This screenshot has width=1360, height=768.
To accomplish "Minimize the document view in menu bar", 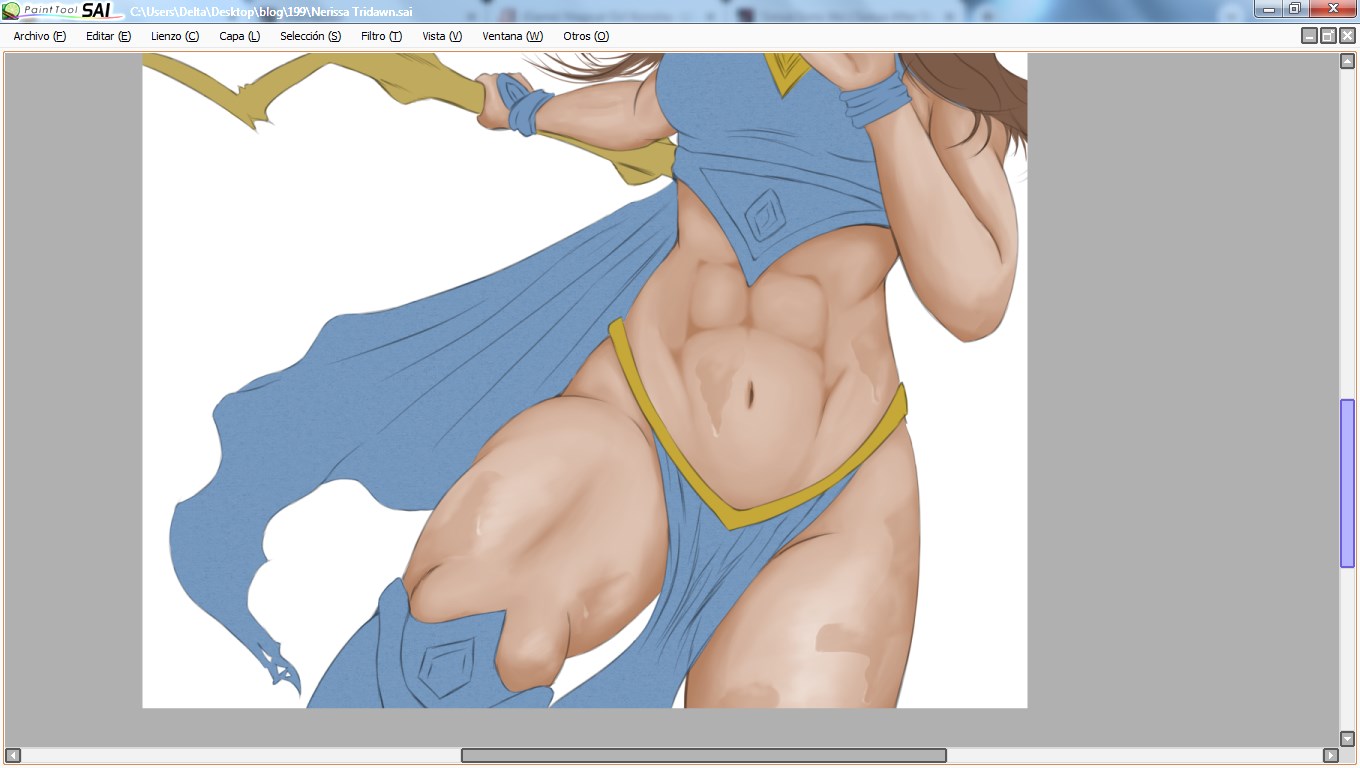I will tap(1309, 36).
